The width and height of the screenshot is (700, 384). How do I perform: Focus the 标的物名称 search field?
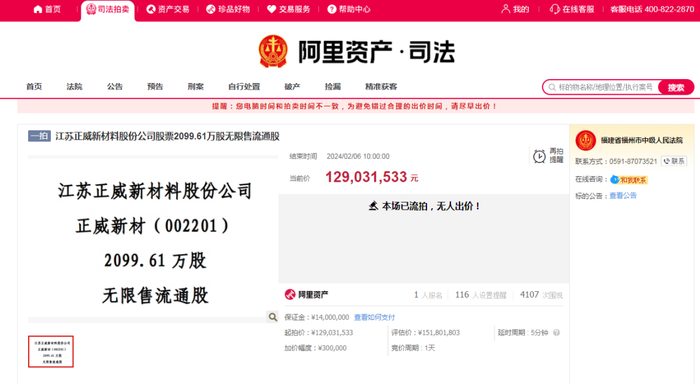[605, 88]
